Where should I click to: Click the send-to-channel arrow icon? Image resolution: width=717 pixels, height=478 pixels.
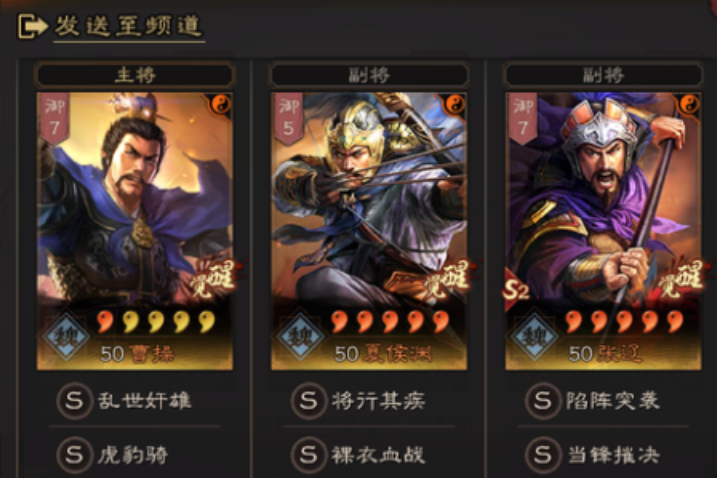[x=32, y=26]
